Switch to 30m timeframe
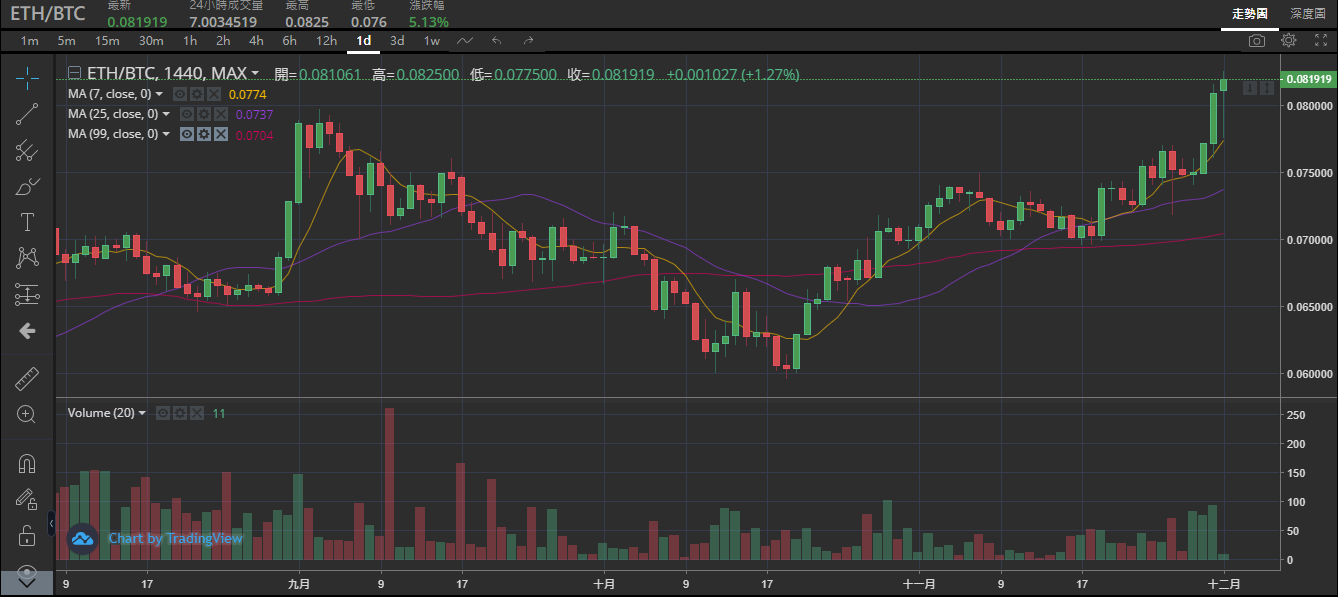 (151, 41)
